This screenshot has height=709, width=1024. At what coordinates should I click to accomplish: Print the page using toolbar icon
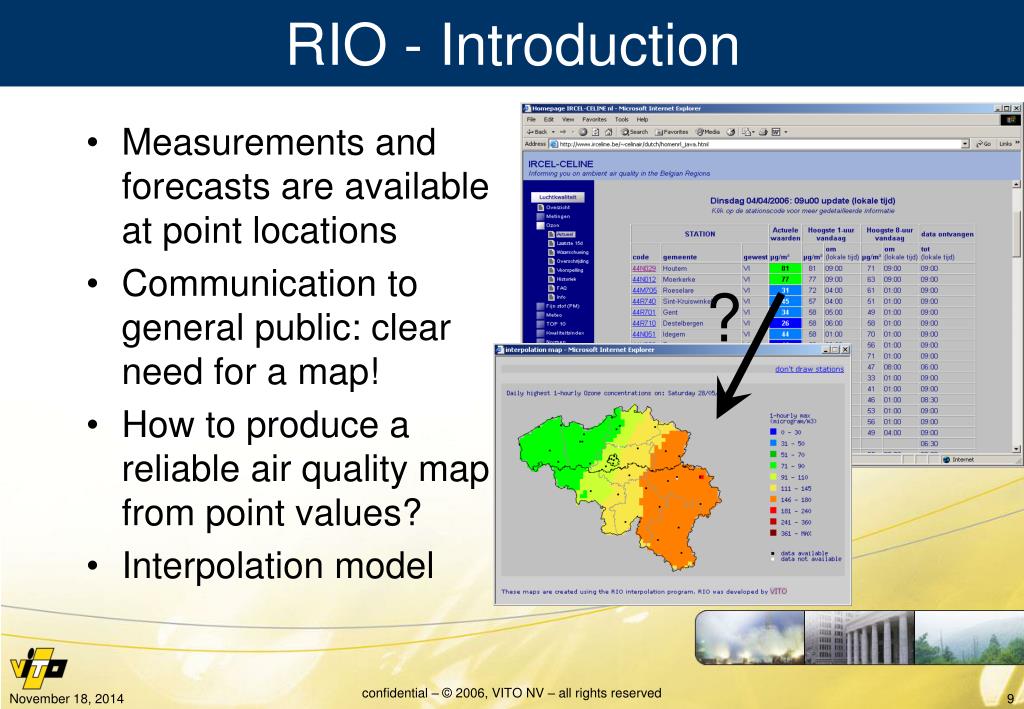pyautogui.click(x=764, y=132)
